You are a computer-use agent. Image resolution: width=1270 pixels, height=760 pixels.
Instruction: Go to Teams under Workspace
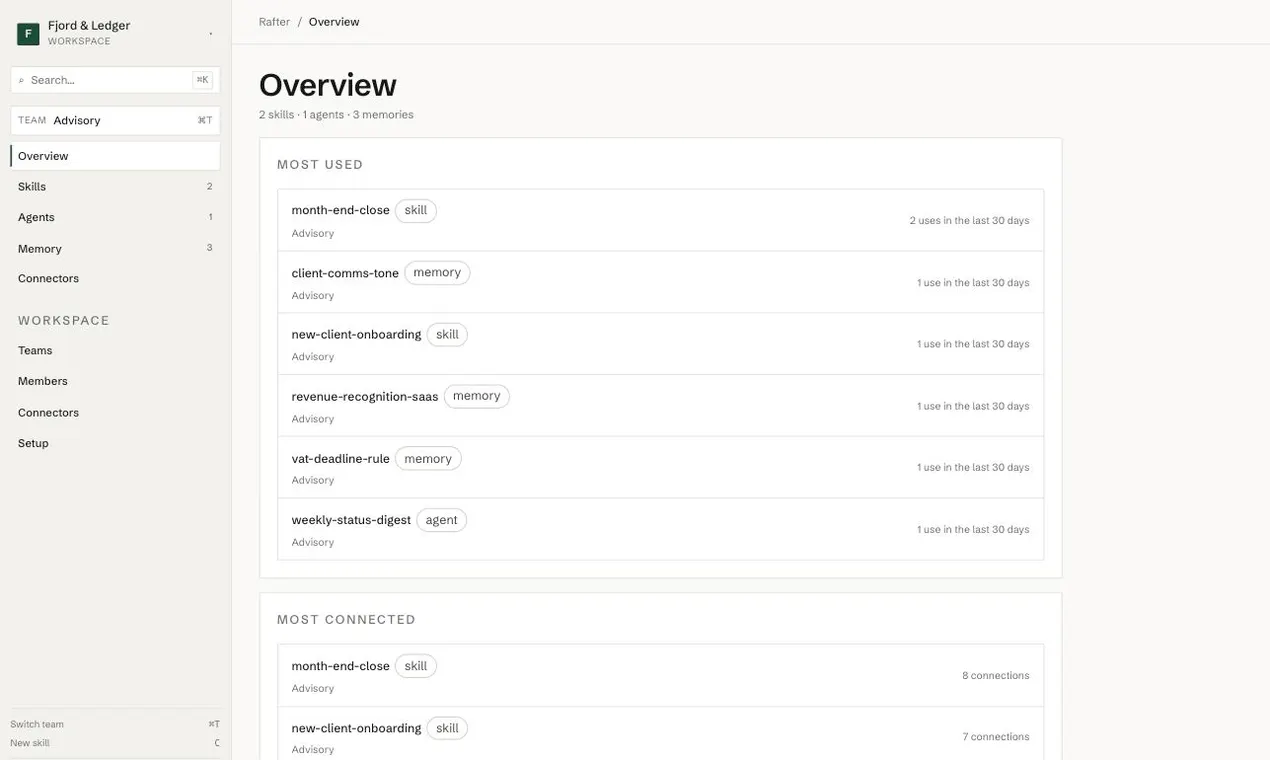(115, 351)
